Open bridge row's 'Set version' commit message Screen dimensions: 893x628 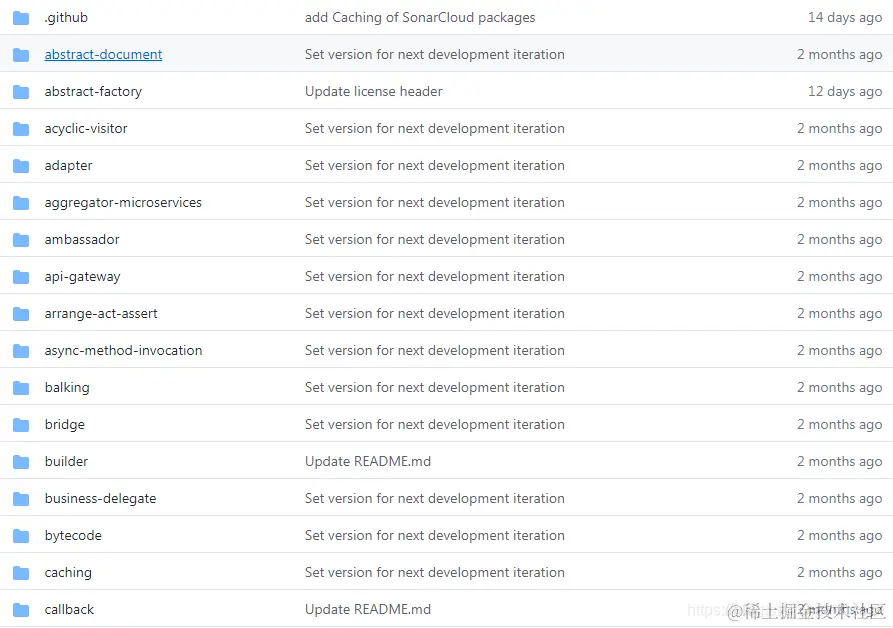tap(435, 425)
